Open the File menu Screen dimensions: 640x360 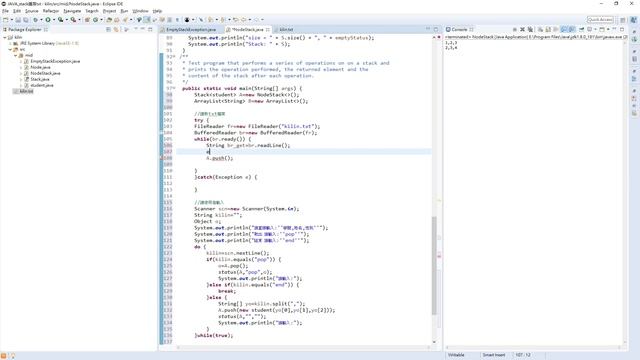(5, 11)
